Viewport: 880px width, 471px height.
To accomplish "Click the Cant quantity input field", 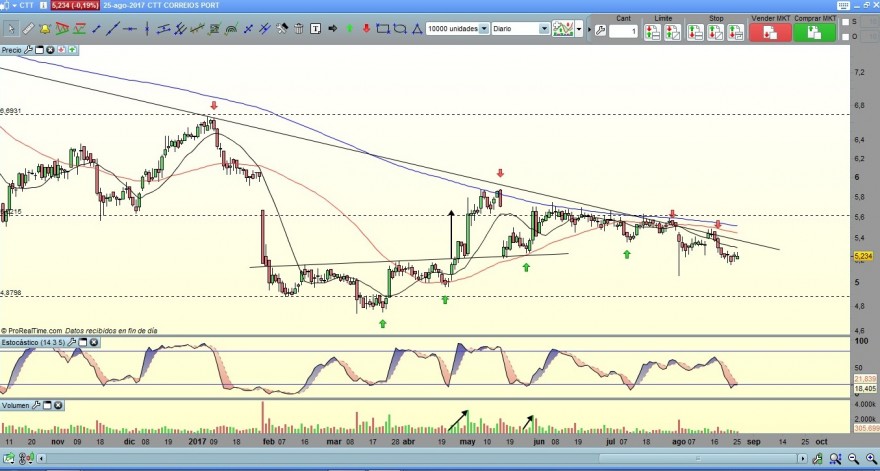I will (624, 31).
